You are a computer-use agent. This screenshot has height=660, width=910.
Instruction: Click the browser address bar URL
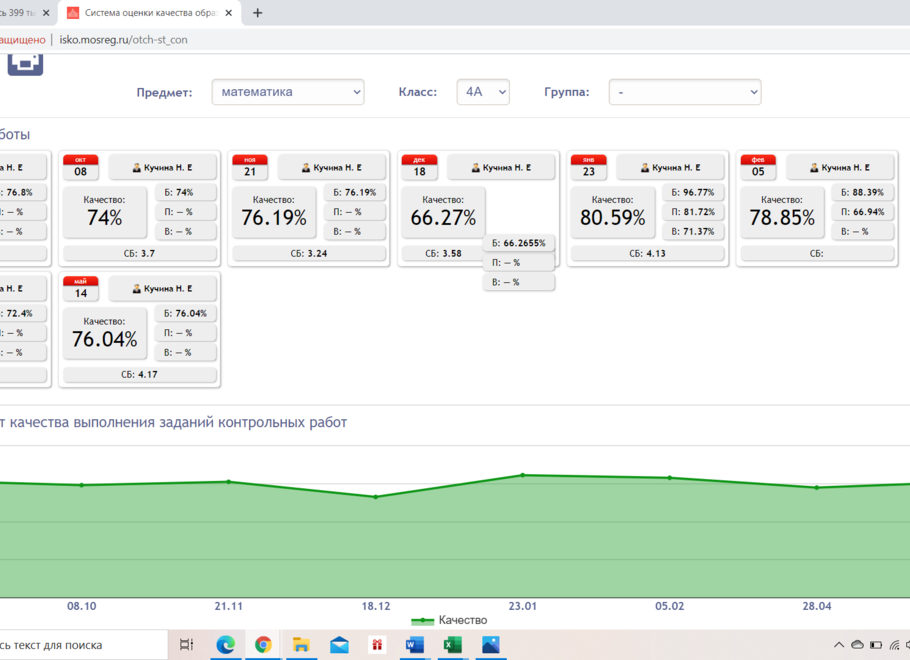coord(124,40)
